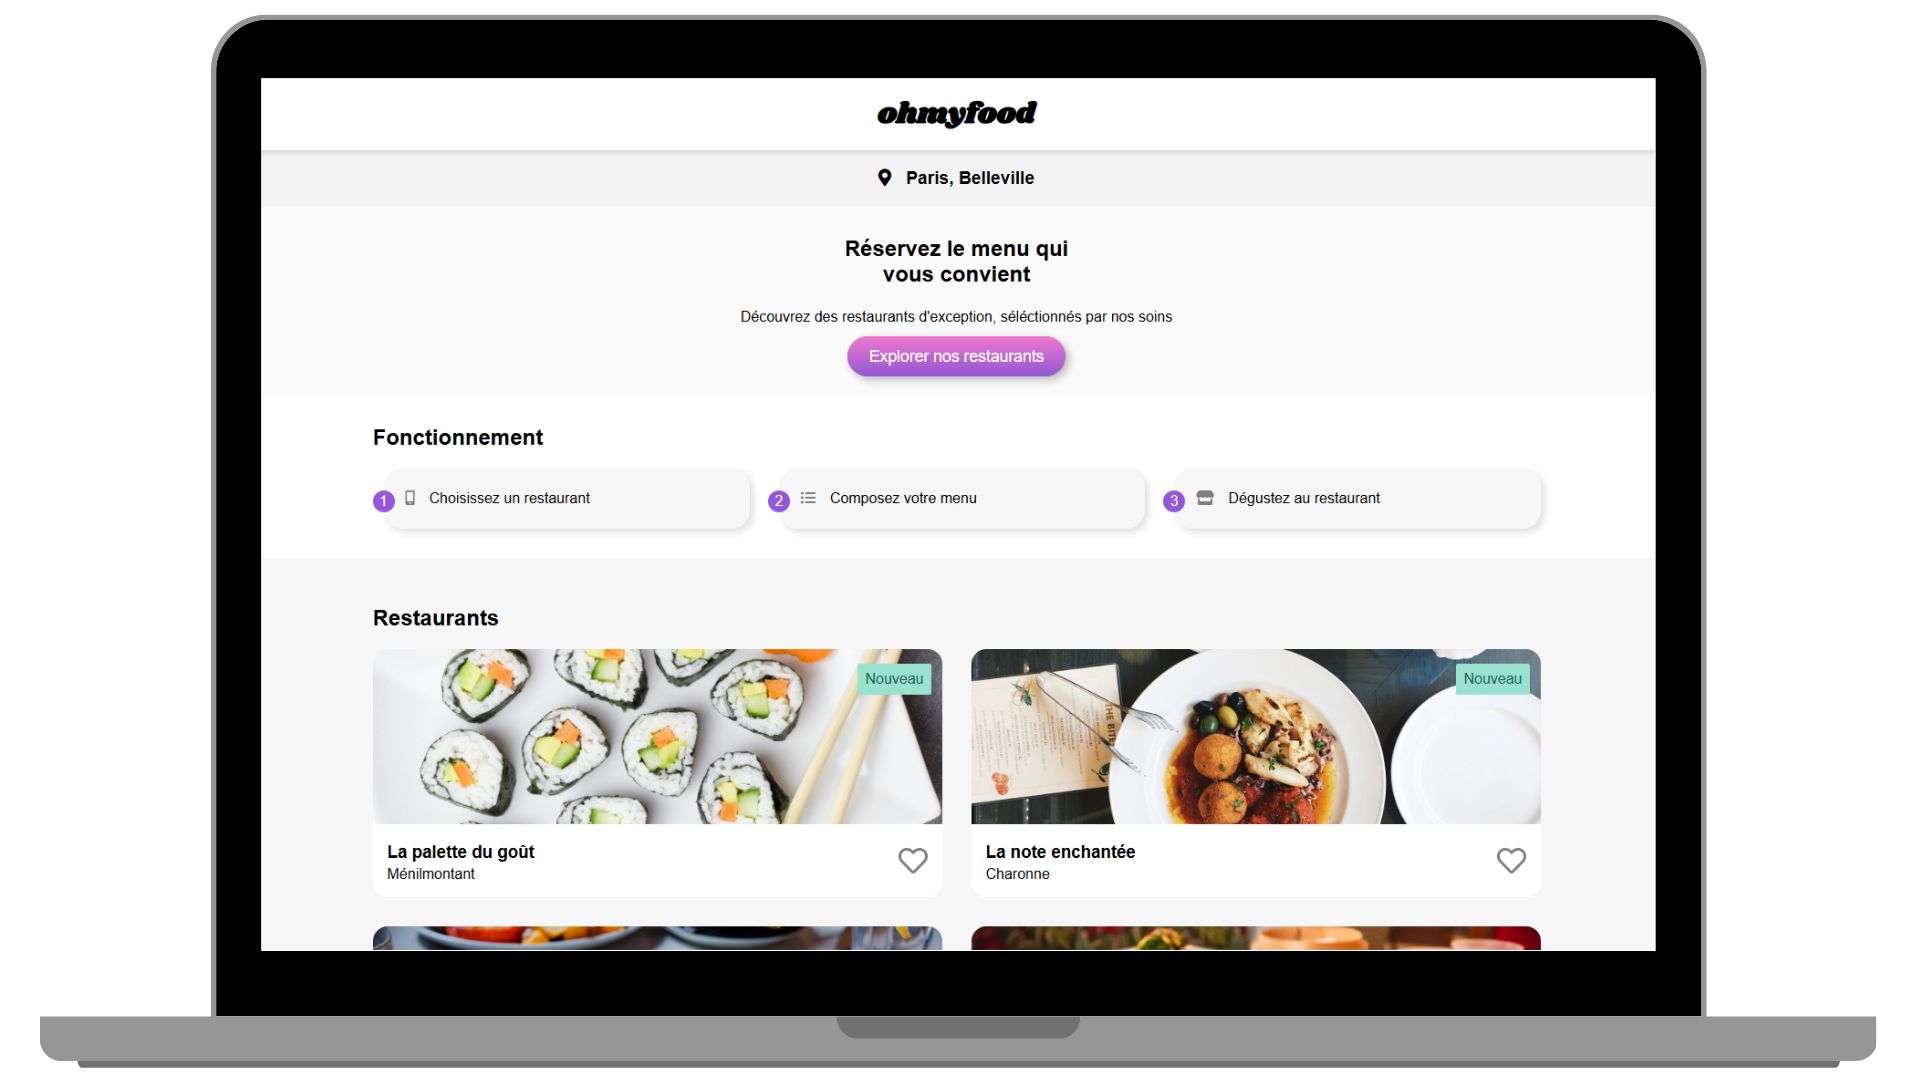Viewport: 1920px width, 1080px height.
Task: Click the location pin icon
Action: coord(884,178)
